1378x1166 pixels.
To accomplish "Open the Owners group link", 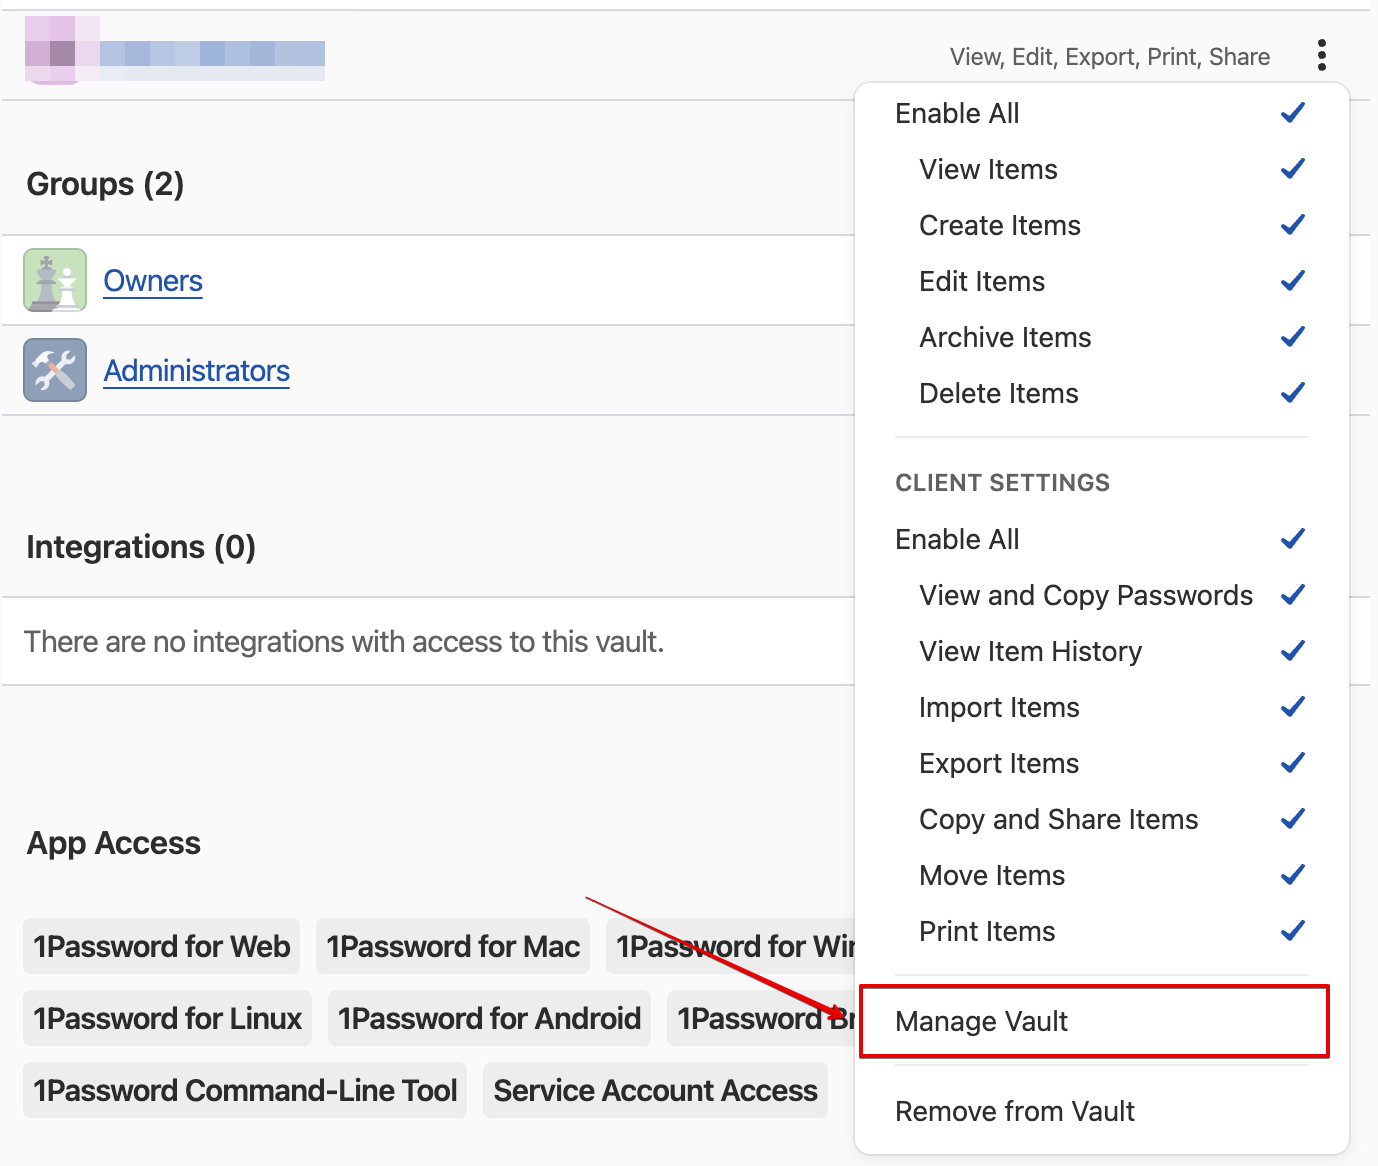I will click(152, 280).
